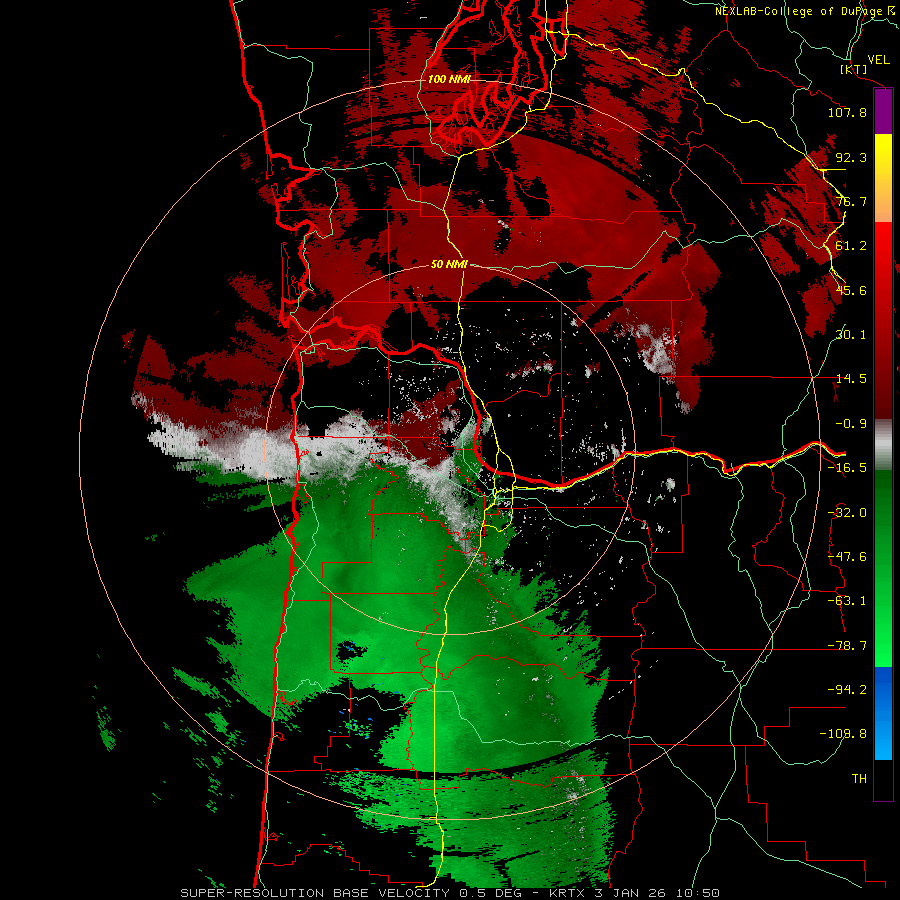
Task: Click the 61.2 velocity scale value
Action: 851,246
